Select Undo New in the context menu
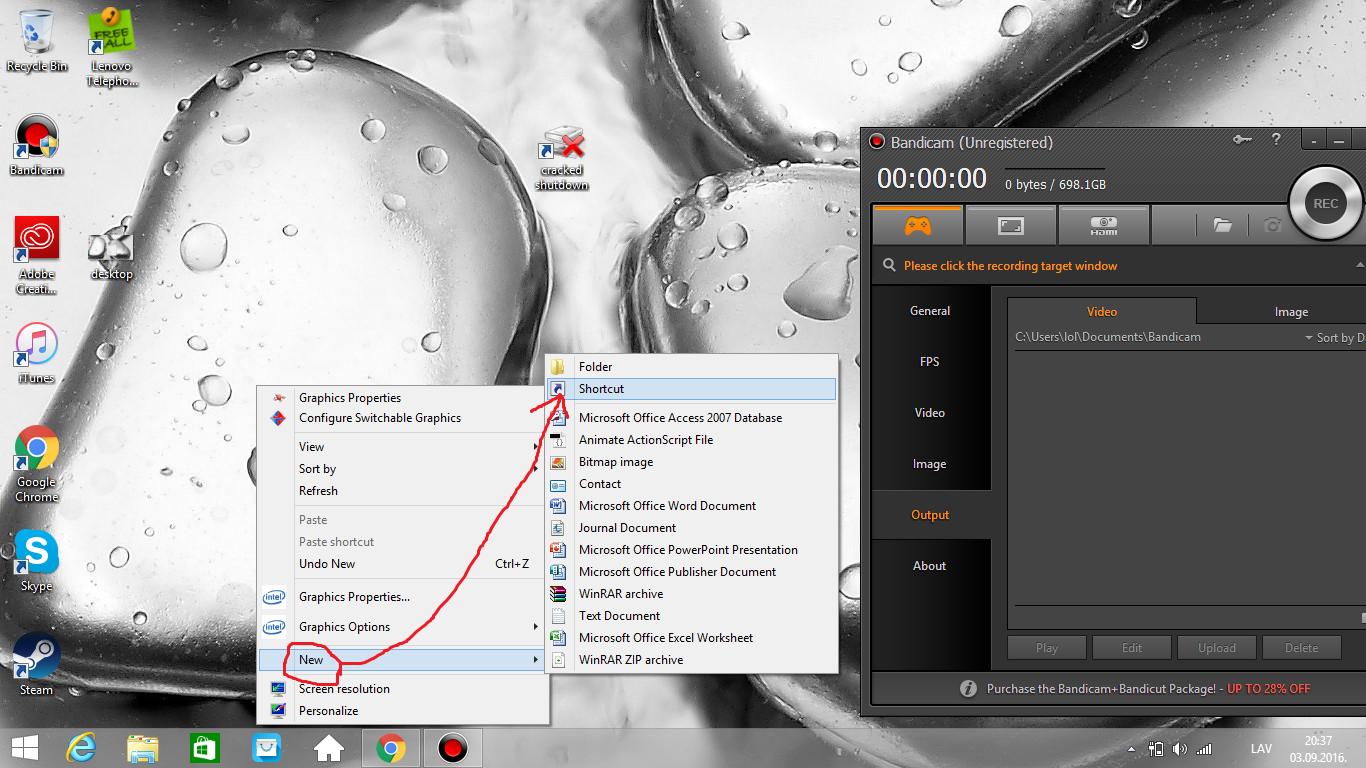Viewport: 1366px width, 768px height. click(x=403, y=564)
